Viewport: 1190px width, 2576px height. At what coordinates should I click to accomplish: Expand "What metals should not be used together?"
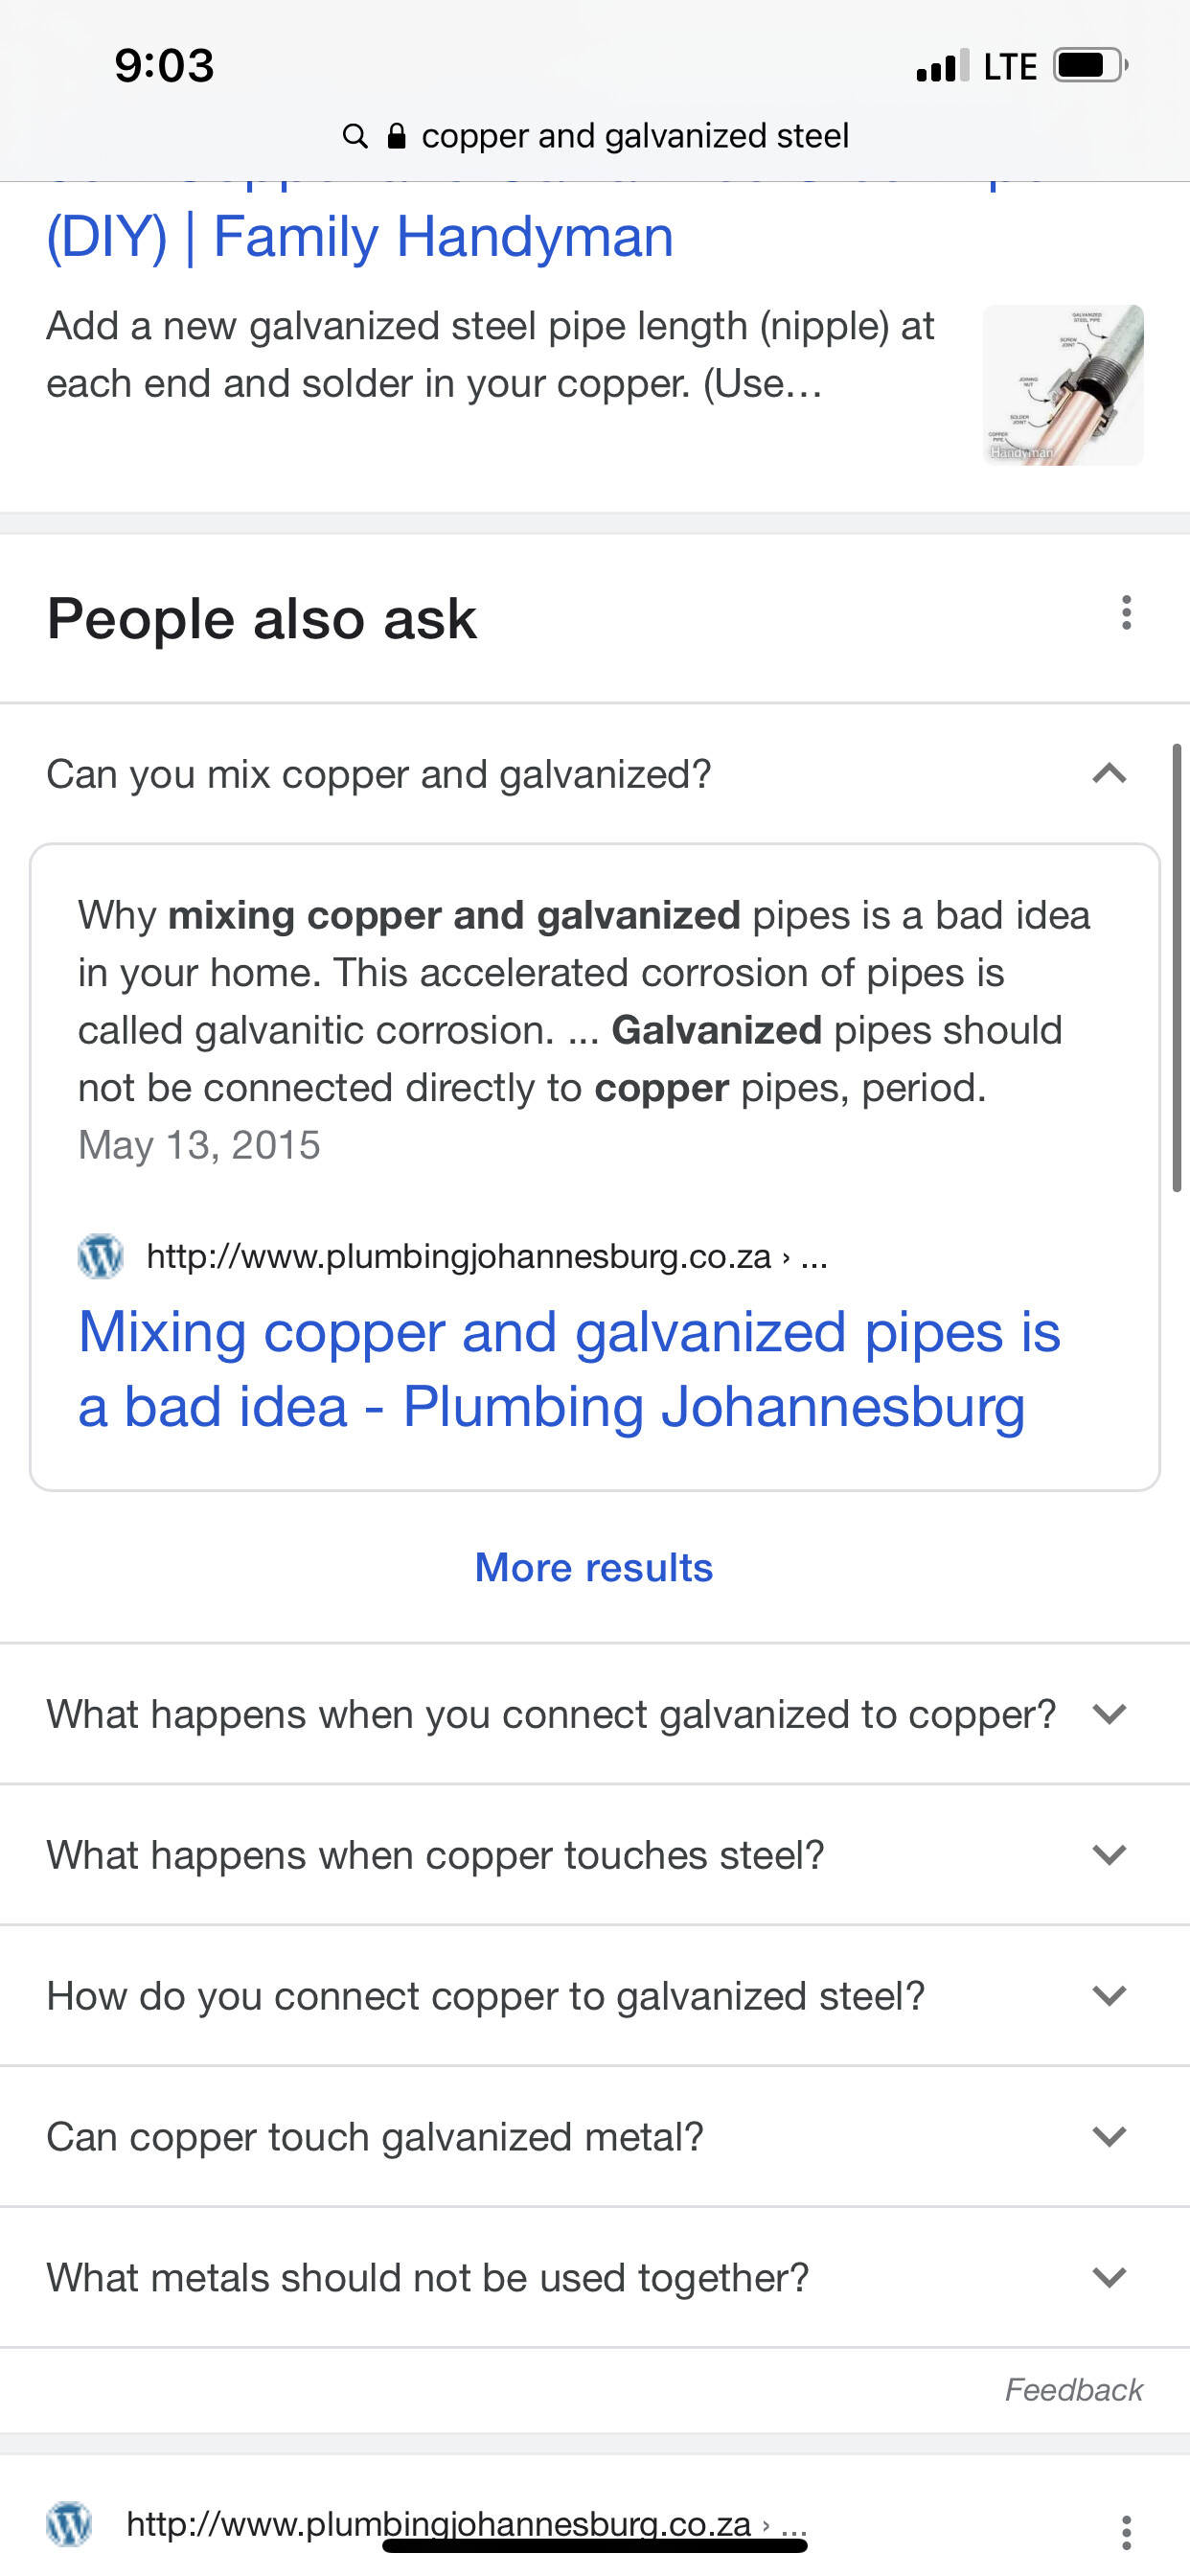[595, 2278]
